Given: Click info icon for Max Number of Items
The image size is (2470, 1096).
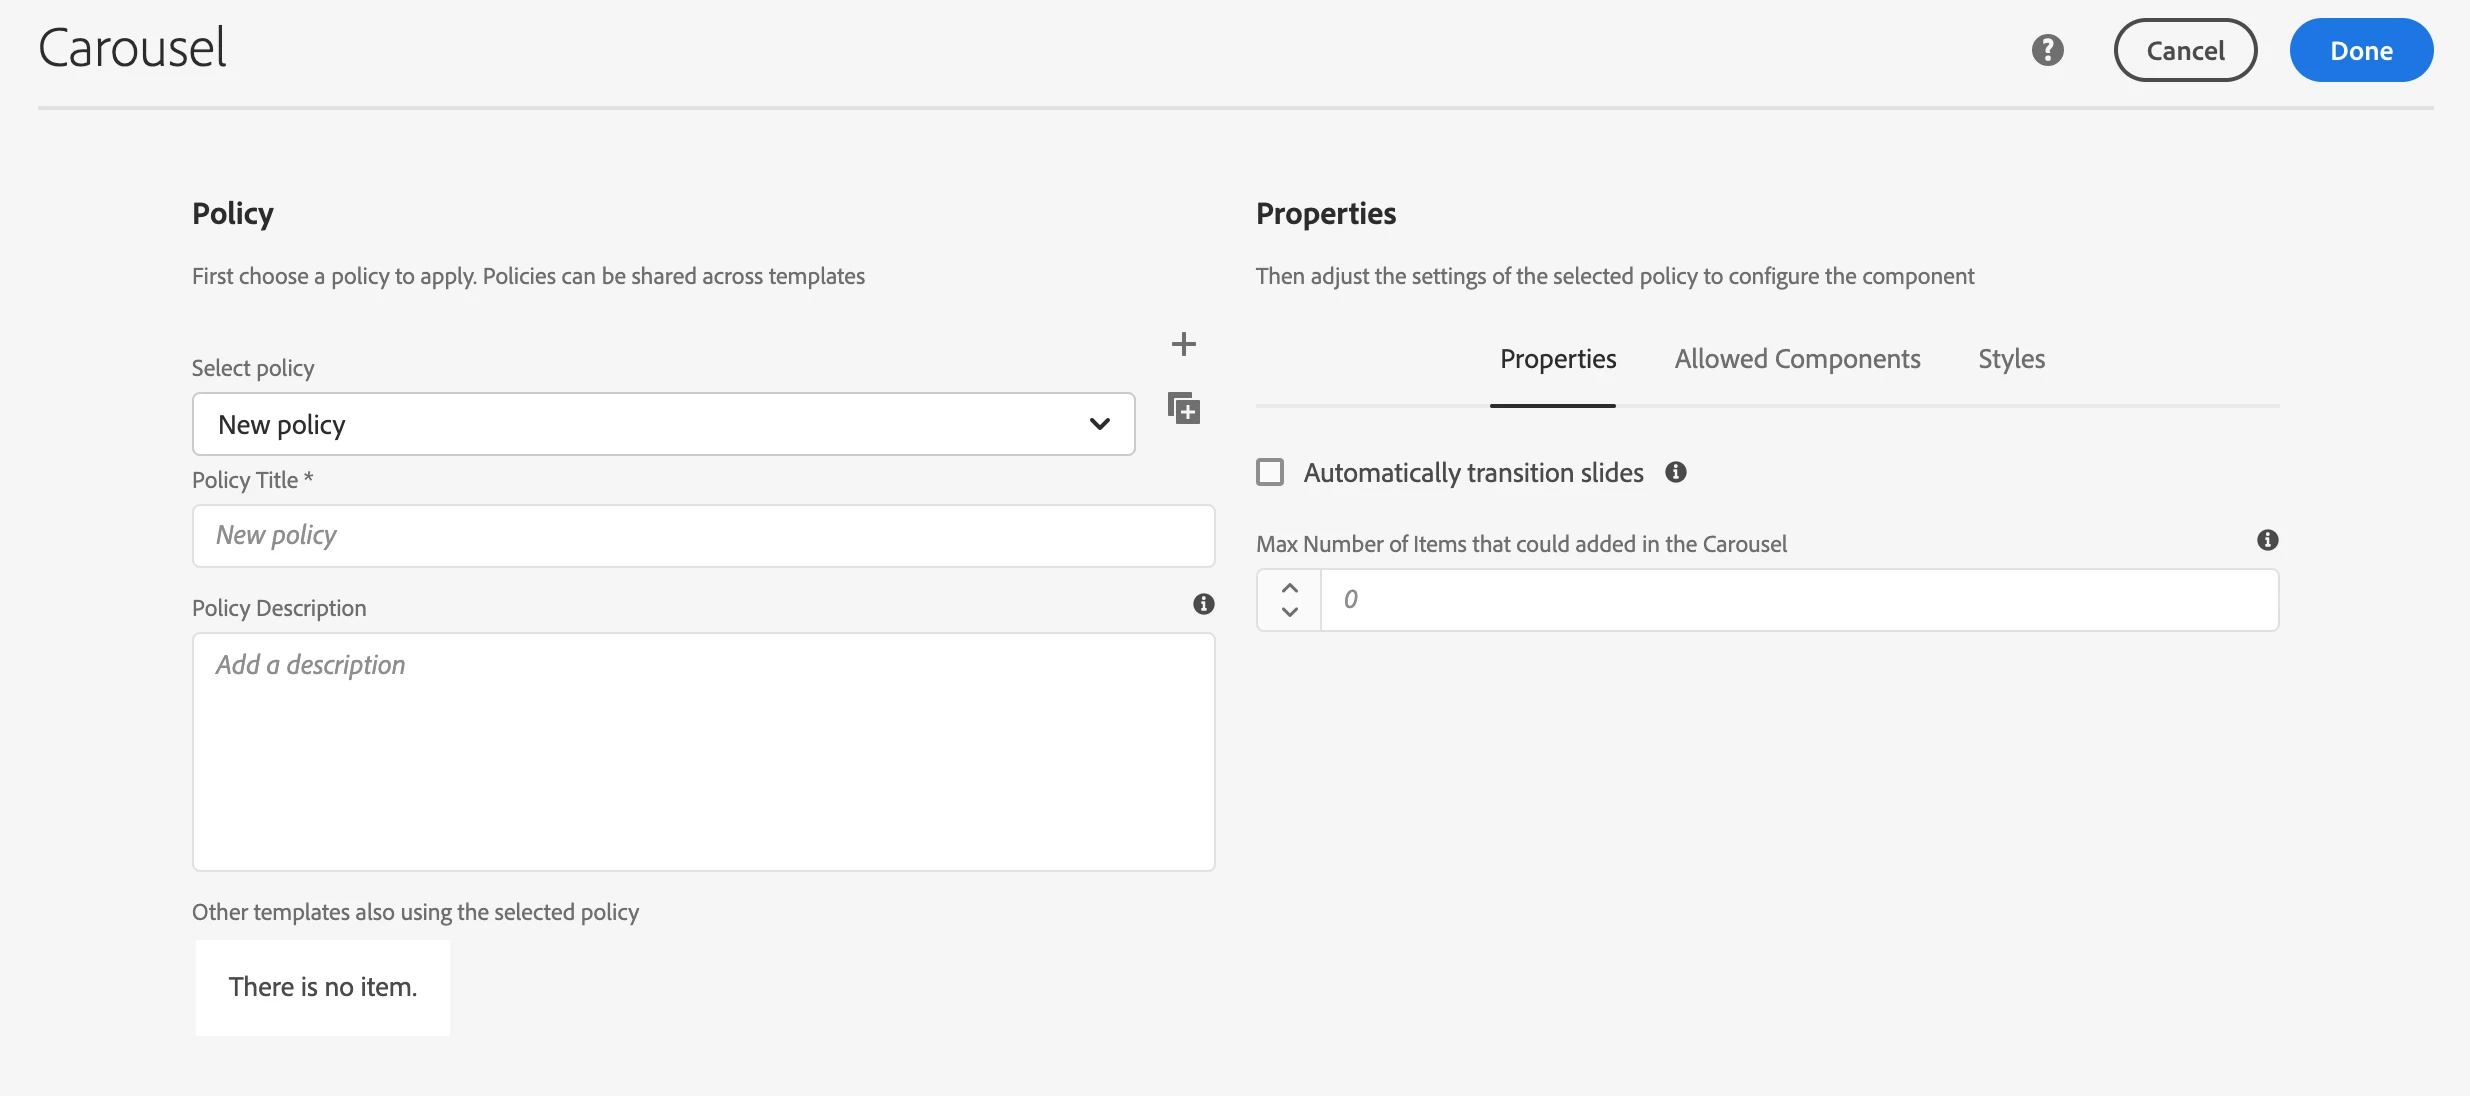Looking at the screenshot, I should pos(2267,540).
